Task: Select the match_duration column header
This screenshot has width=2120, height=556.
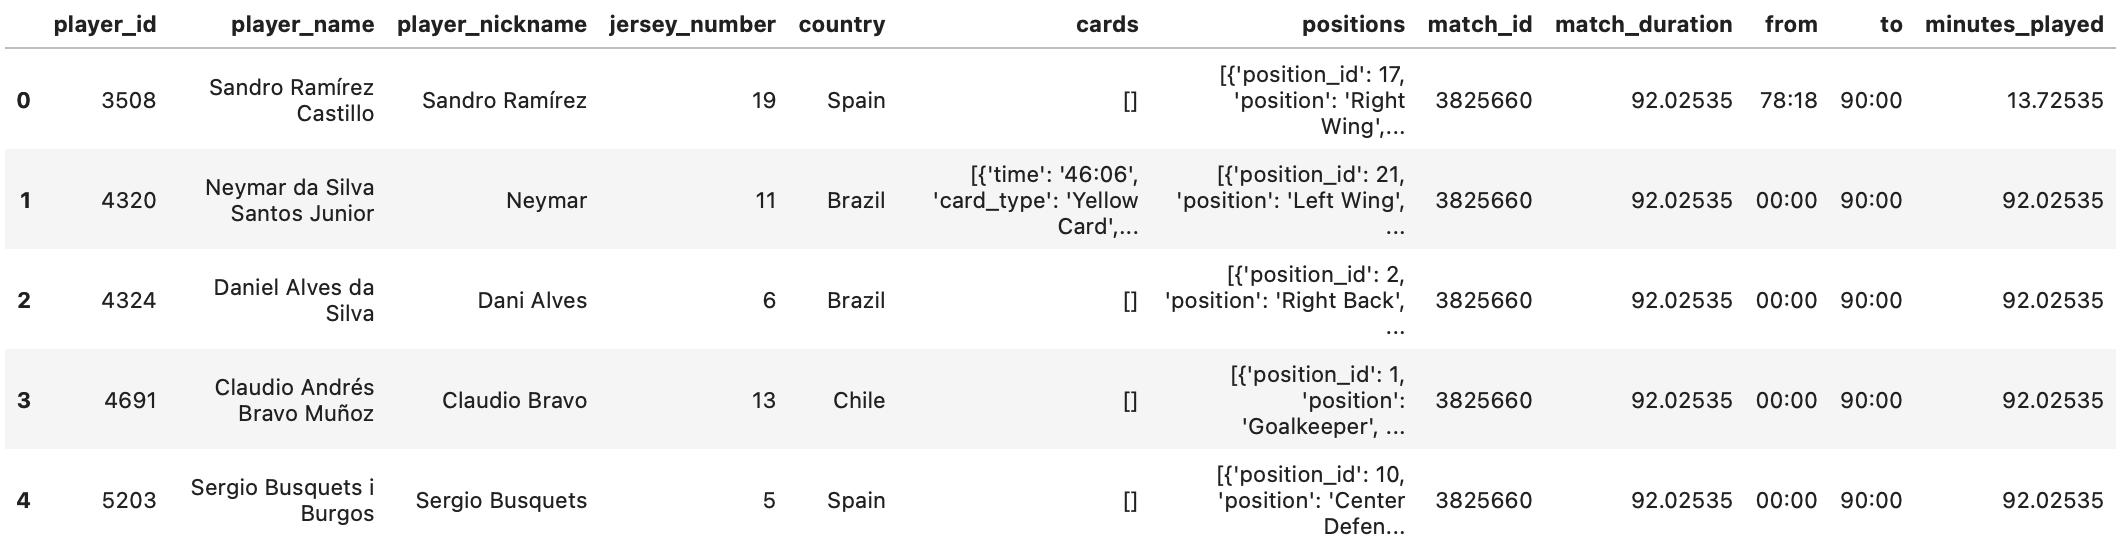Action: coord(1643,25)
